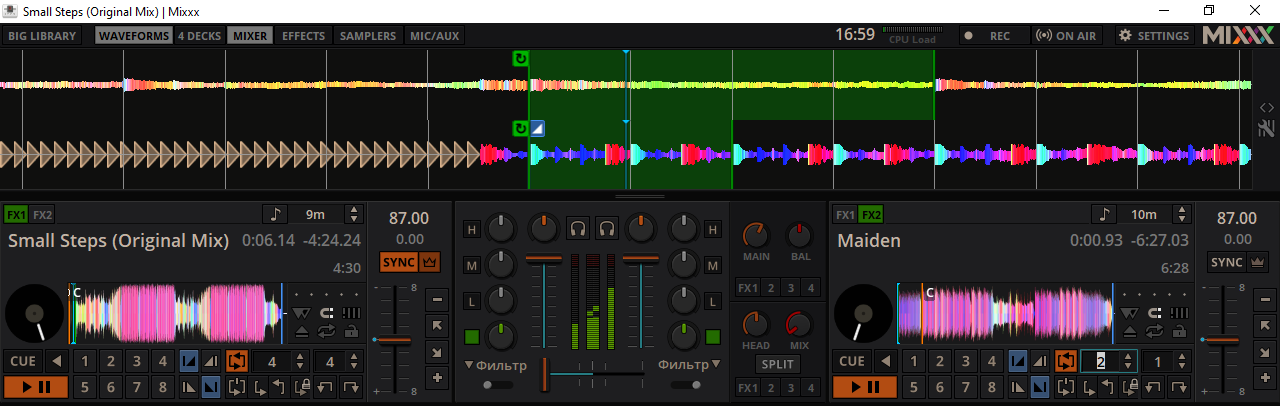Click CUE on Small Steps deck
The image size is (1280, 406).
pos(23,361)
